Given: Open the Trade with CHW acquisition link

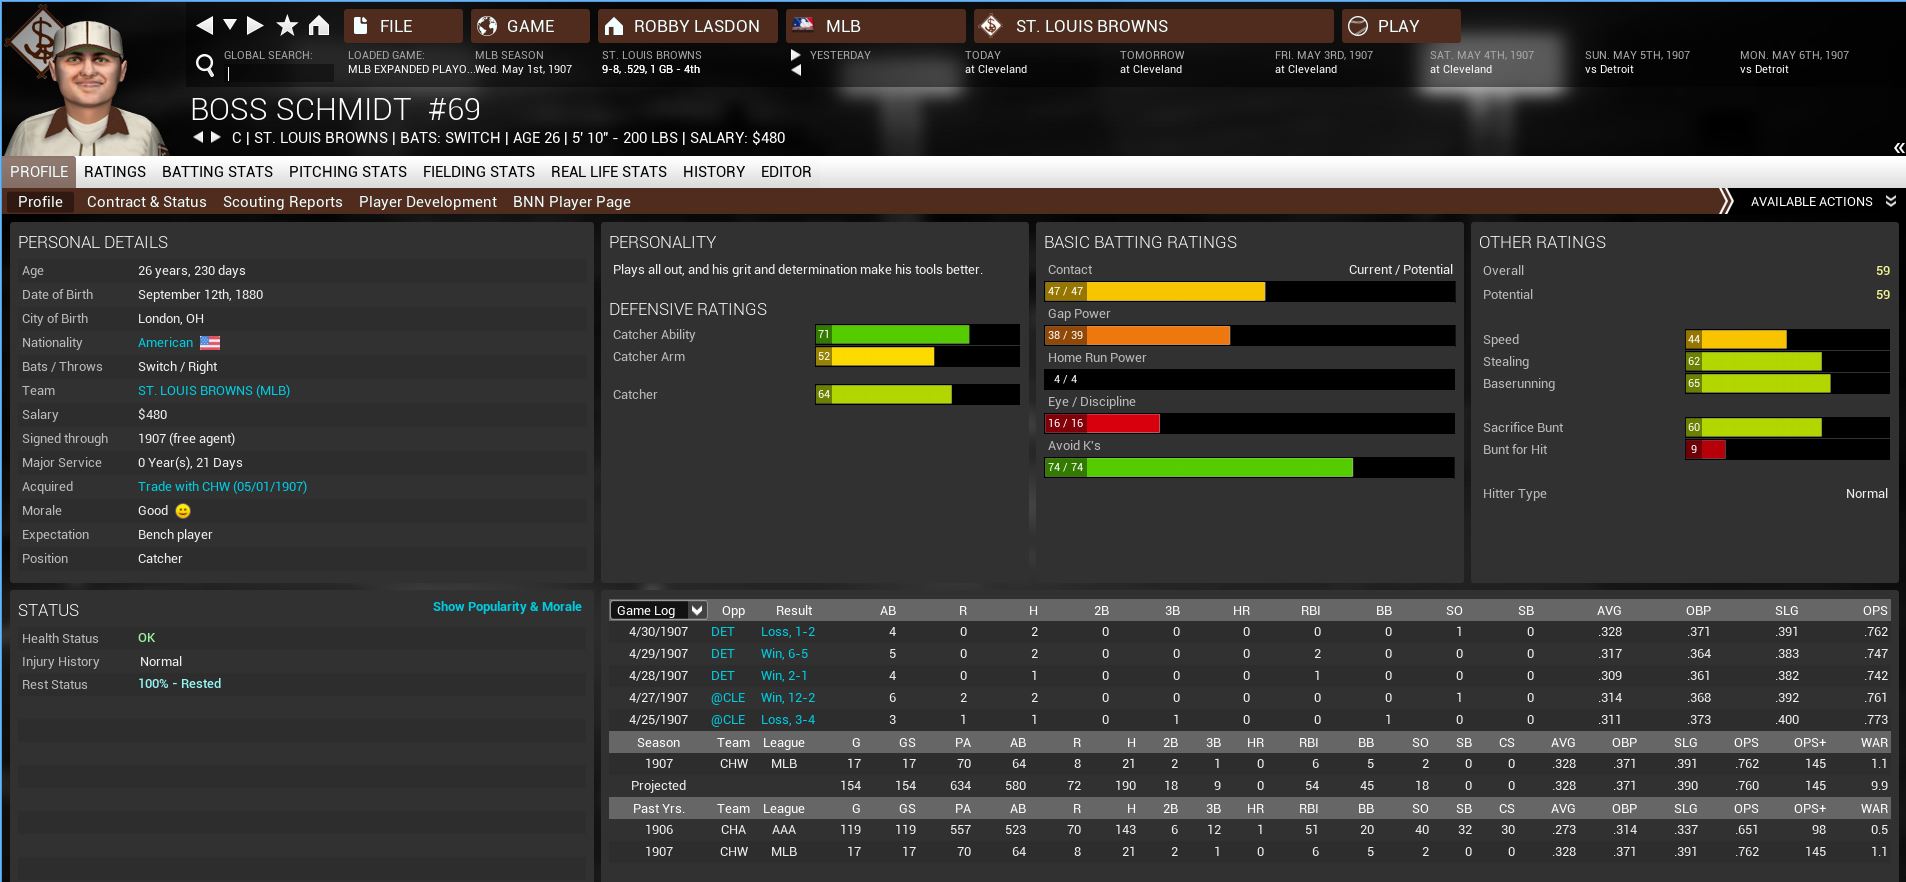Looking at the screenshot, I should [x=222, y=486].
